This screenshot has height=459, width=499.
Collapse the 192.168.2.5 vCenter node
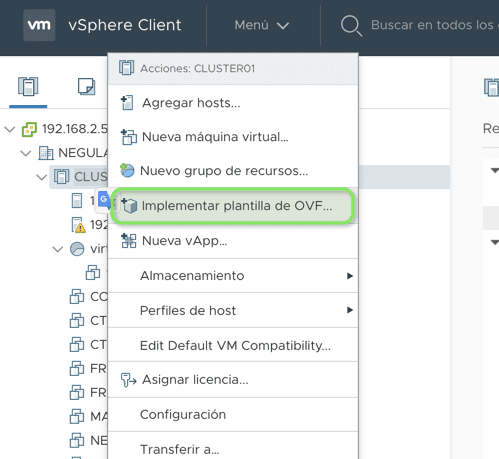(x=10, y=129)
